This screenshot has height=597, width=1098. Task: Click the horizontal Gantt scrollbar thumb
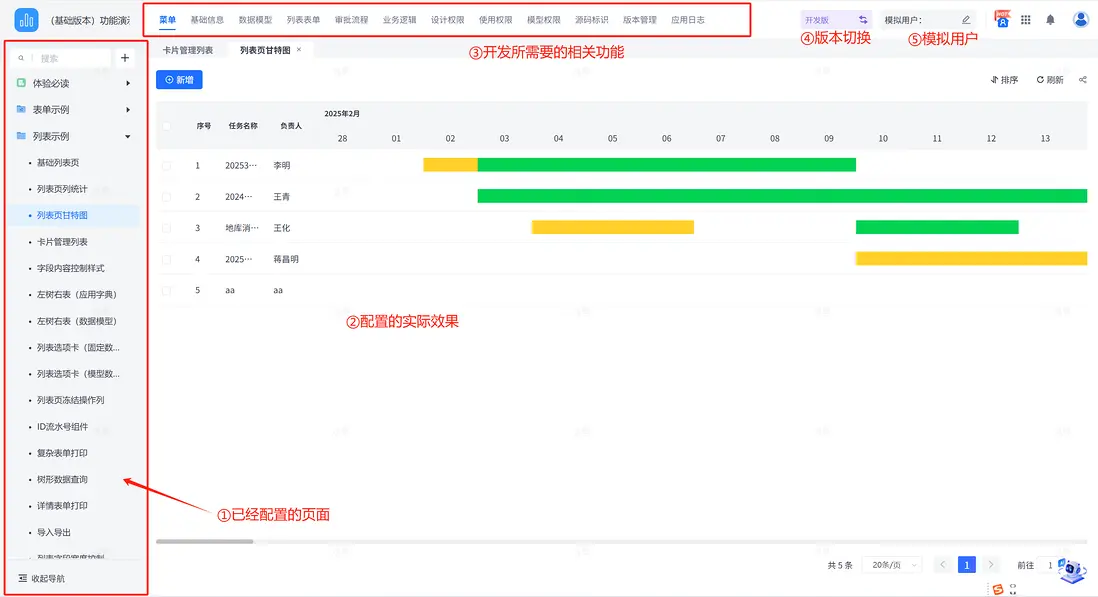(204, 541)
